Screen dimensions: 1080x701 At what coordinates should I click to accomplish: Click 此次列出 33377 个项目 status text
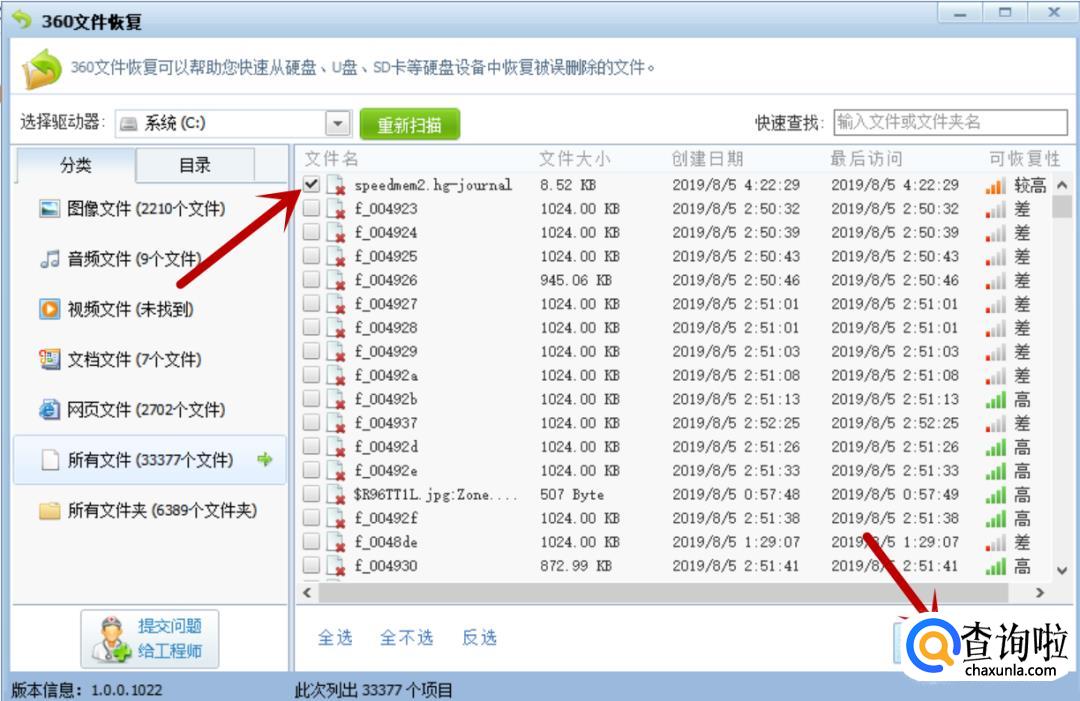click(x=373, y=690)
